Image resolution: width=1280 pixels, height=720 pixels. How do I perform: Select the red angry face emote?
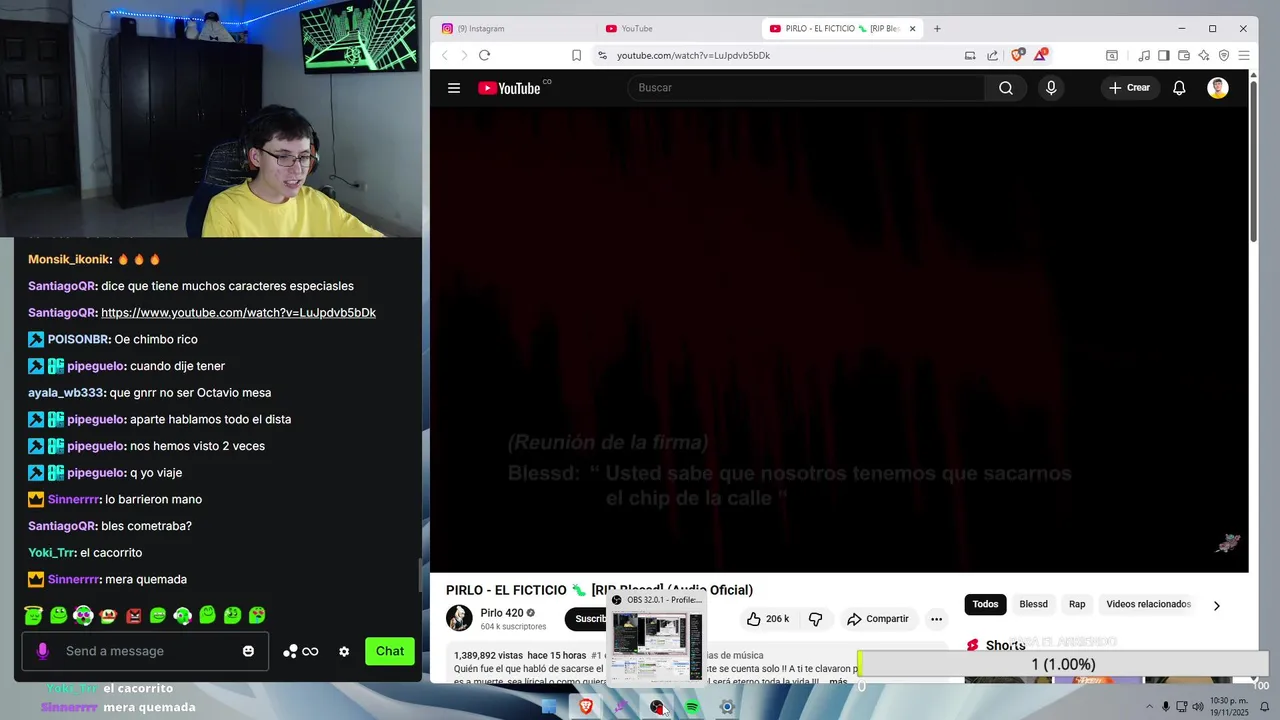point(133,615)
